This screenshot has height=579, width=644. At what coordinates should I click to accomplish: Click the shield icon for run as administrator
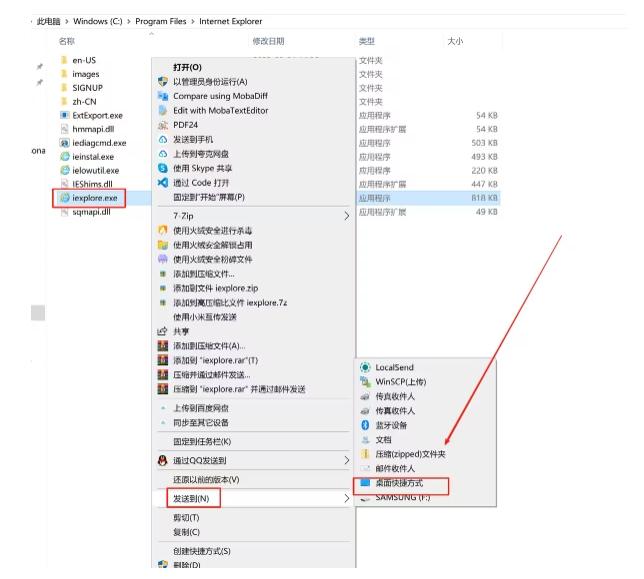click(x=163, y=82)
